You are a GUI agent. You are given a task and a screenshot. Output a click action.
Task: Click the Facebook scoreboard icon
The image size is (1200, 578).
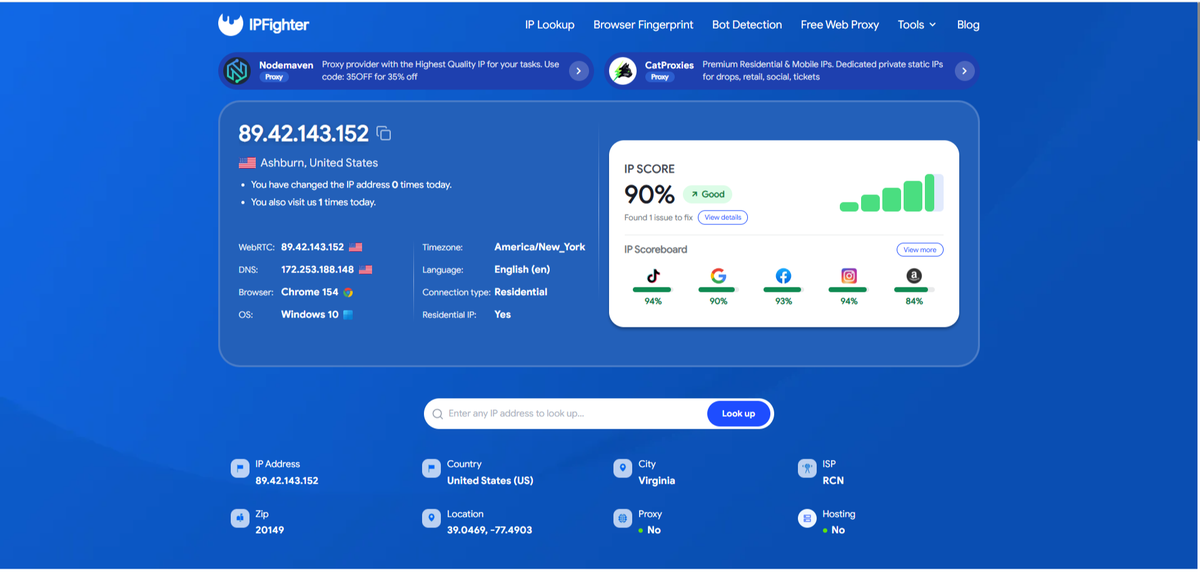[783, 276]
